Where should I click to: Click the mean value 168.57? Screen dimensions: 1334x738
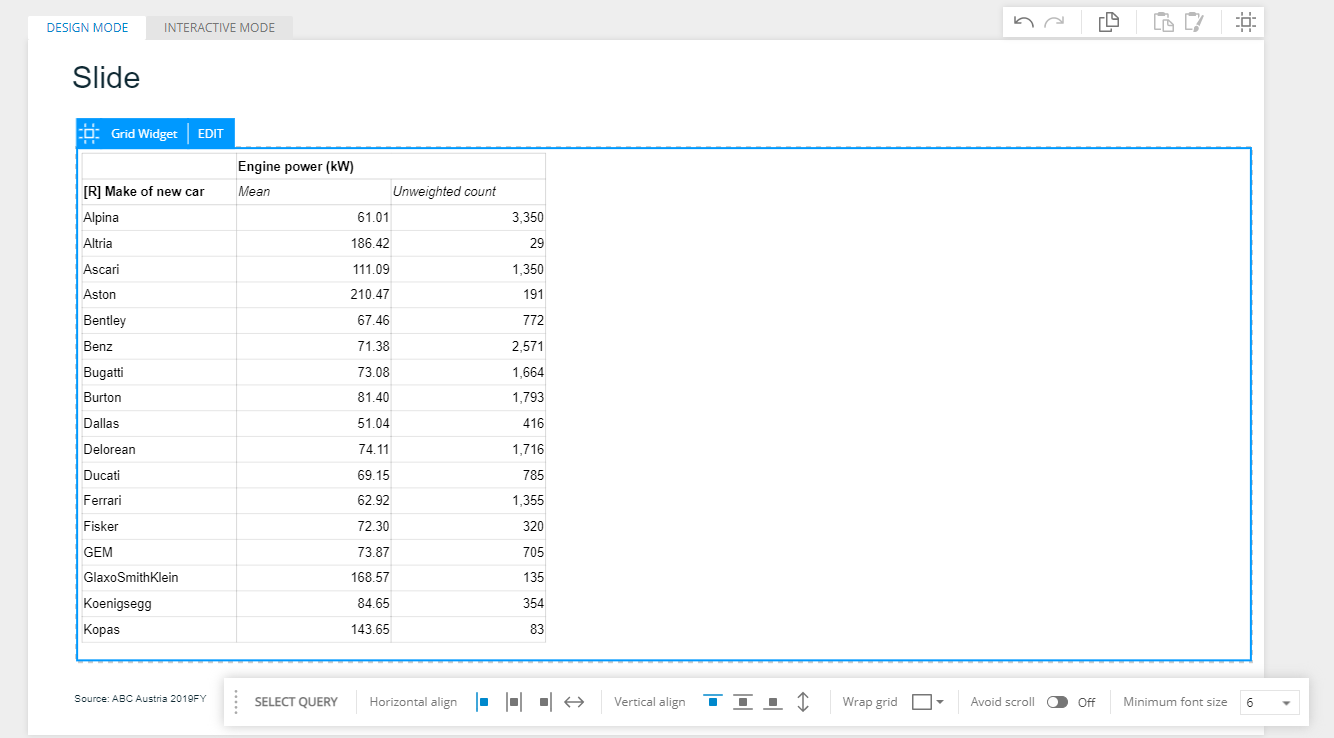[x=370, y=577]
